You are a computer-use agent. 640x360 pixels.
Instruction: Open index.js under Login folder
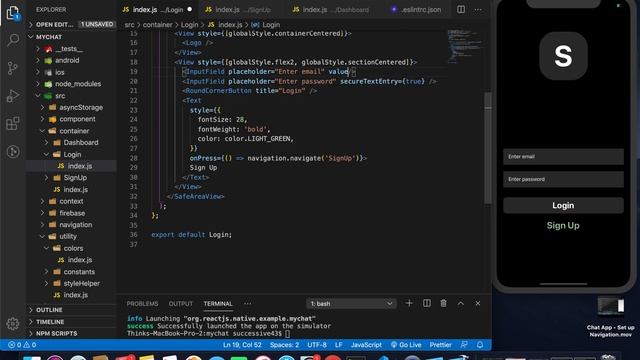point(71,166)
